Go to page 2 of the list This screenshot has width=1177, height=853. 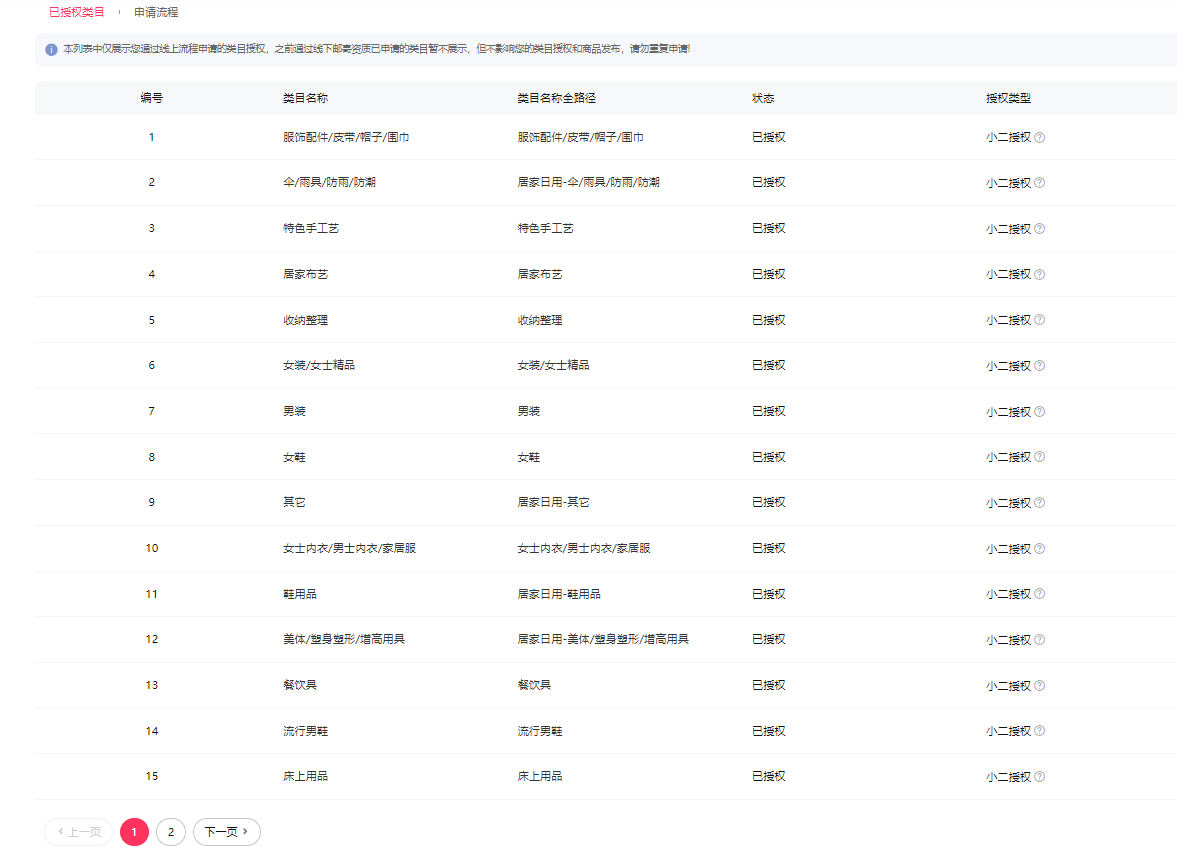click(x=171, y=832)
